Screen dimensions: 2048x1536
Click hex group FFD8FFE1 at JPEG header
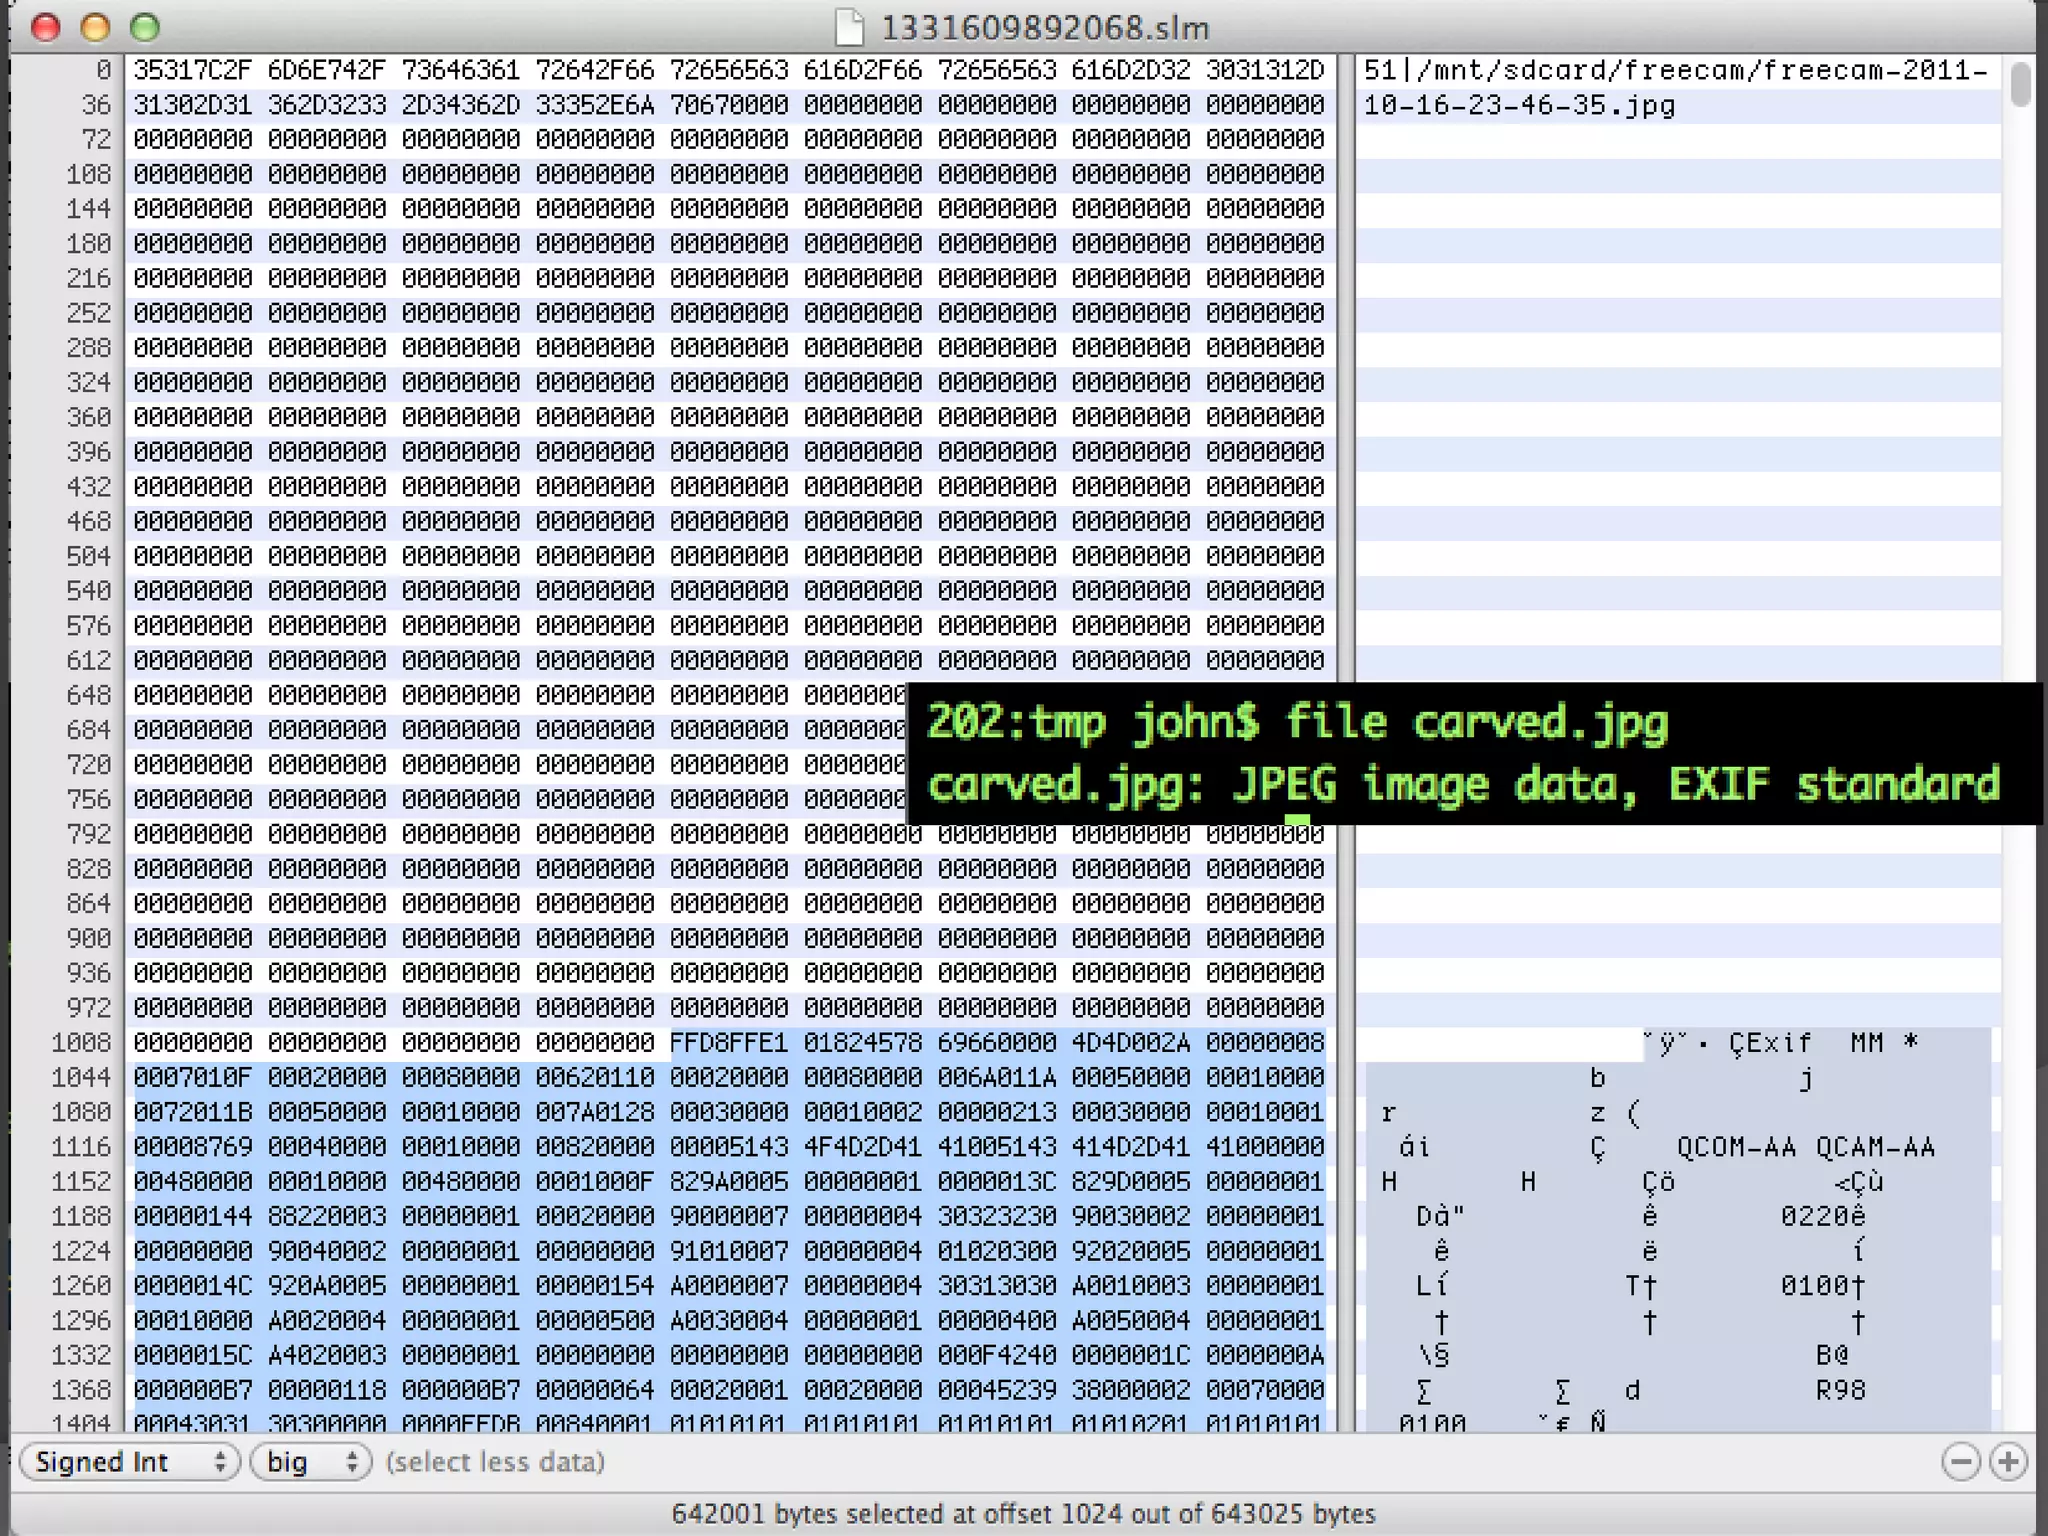coord(728,1043)
